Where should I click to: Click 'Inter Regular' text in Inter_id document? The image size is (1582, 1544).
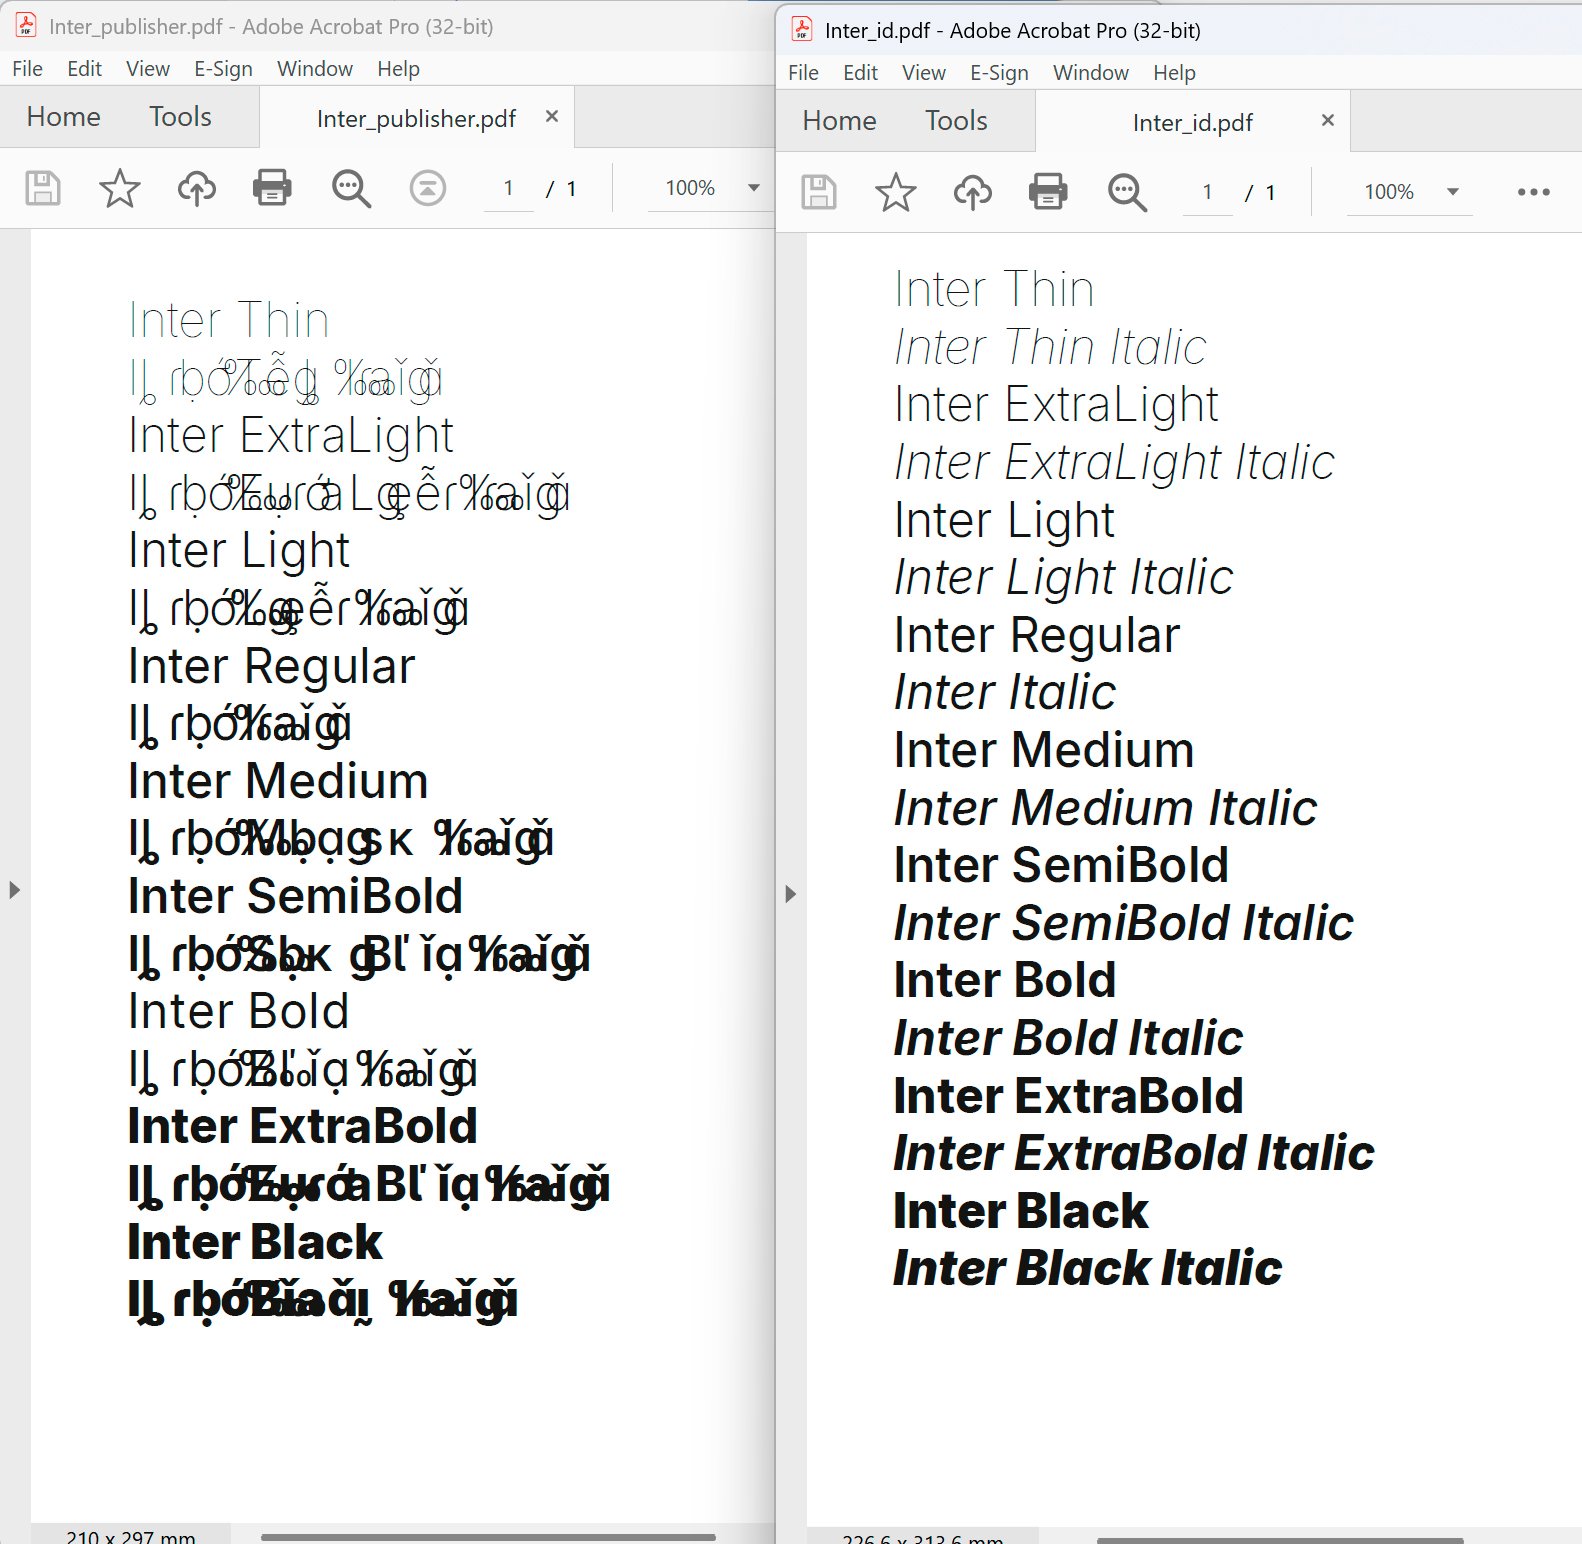pos(1037,637)
